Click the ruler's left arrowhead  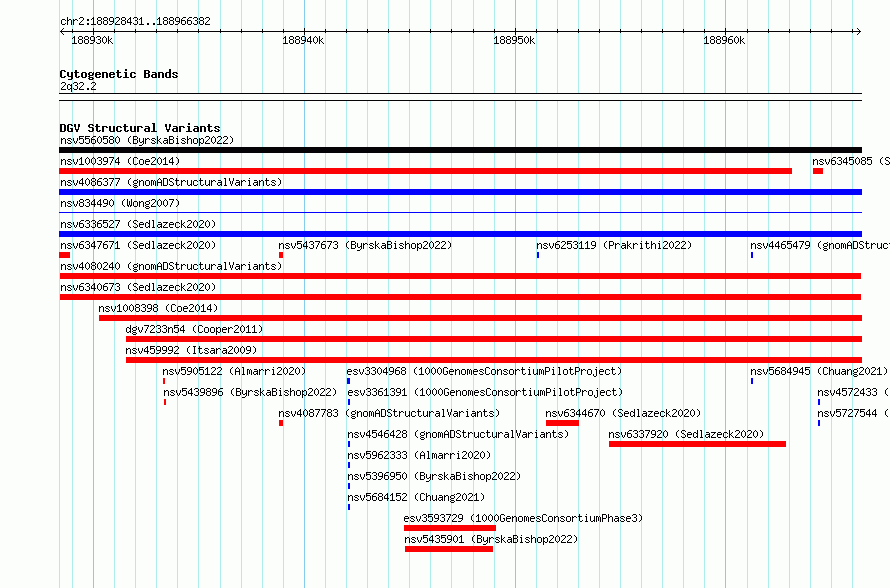62,31
